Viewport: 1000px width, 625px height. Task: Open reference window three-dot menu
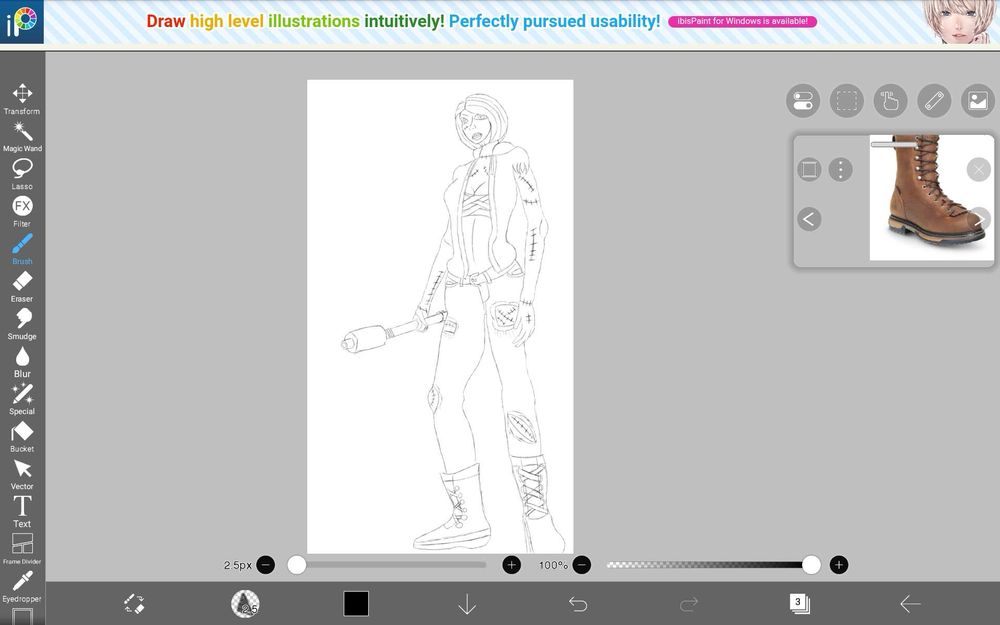coord(841,170)
